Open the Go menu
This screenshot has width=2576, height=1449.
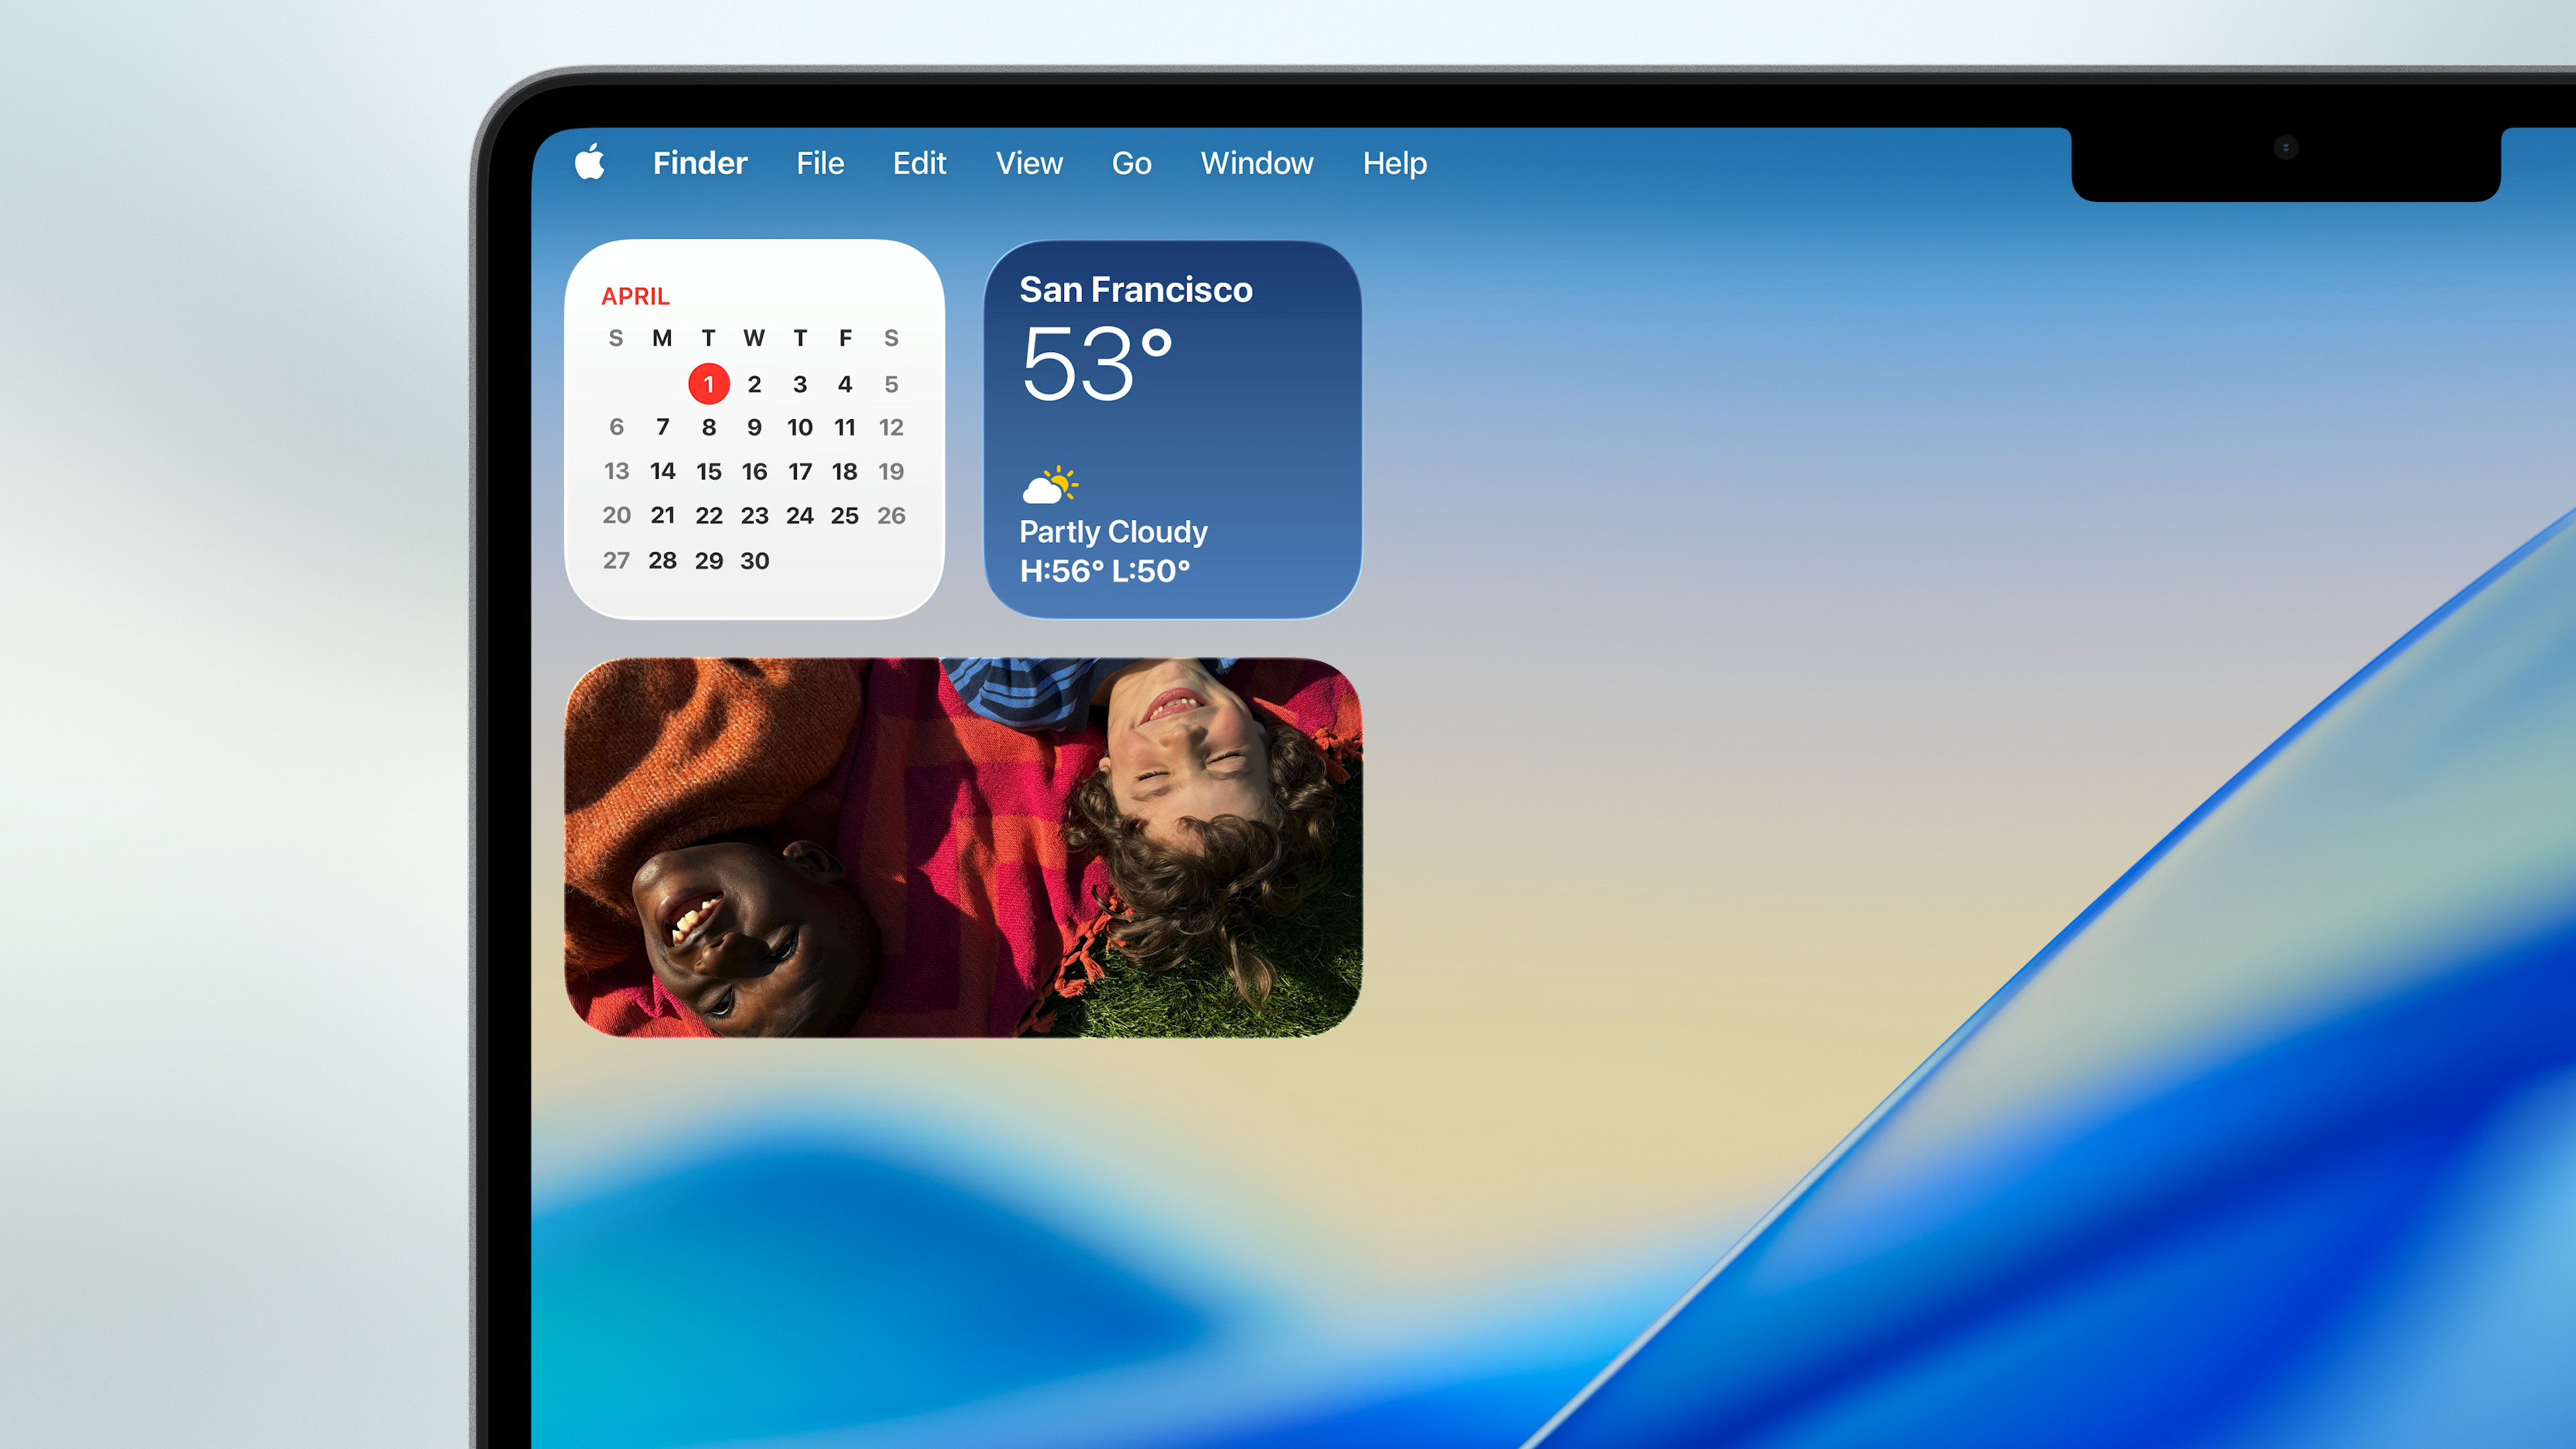(x=1131, y=163)
